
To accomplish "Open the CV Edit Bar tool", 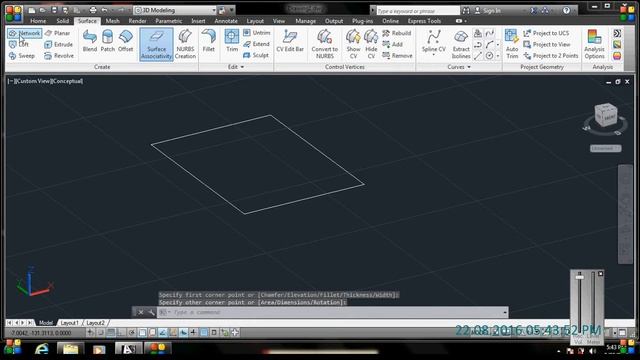I will pos(290,41).
